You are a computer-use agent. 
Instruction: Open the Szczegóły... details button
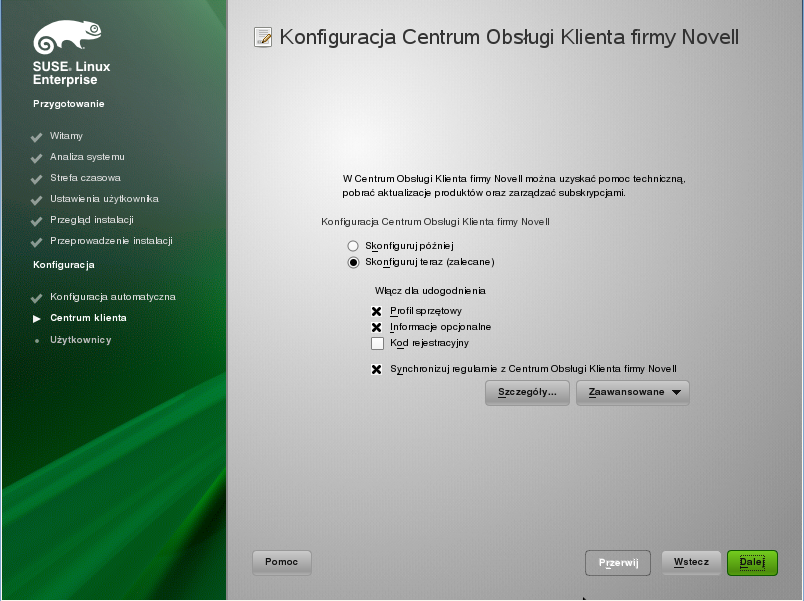click(527, 393)
